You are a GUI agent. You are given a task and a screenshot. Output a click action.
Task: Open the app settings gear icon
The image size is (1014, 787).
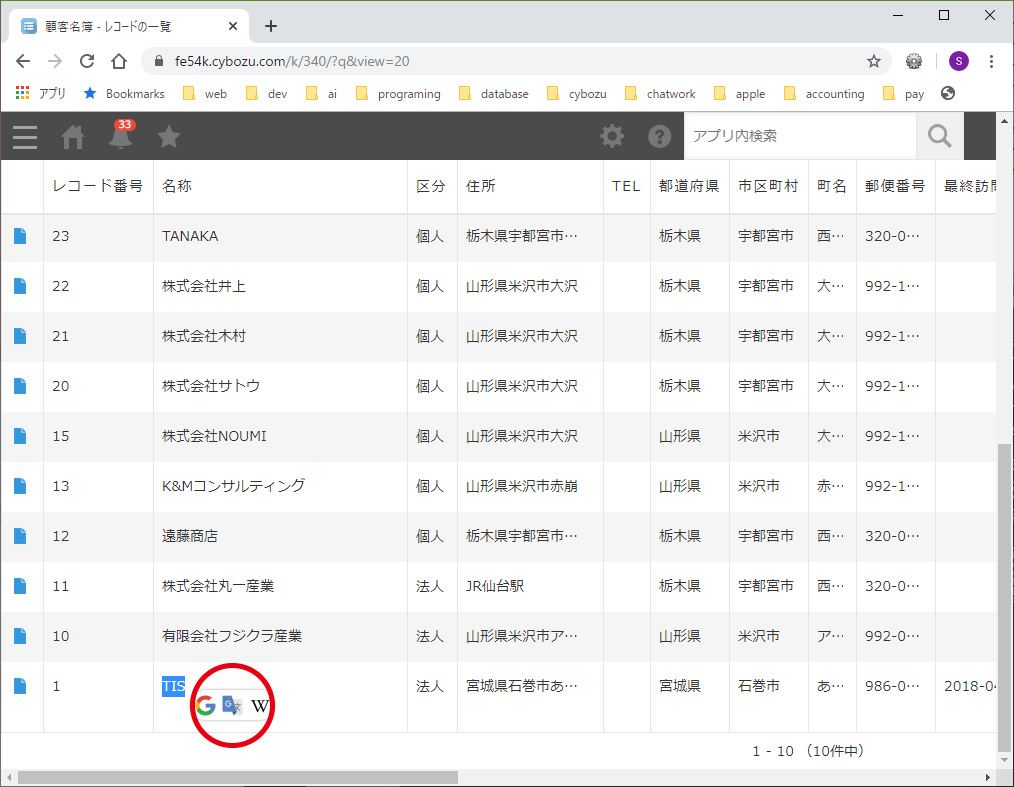click(612, 136)
